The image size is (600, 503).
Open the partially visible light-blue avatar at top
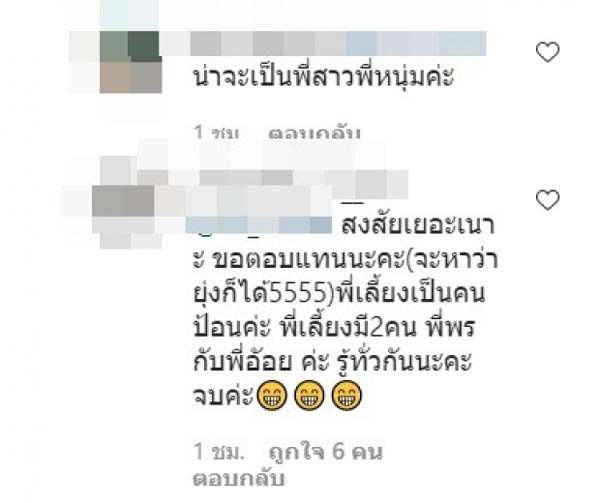pos(129,15)
